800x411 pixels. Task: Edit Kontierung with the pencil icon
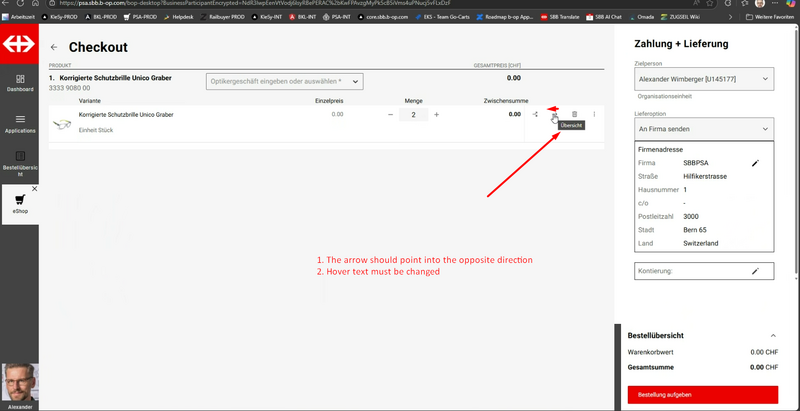(x=756, y=271)
